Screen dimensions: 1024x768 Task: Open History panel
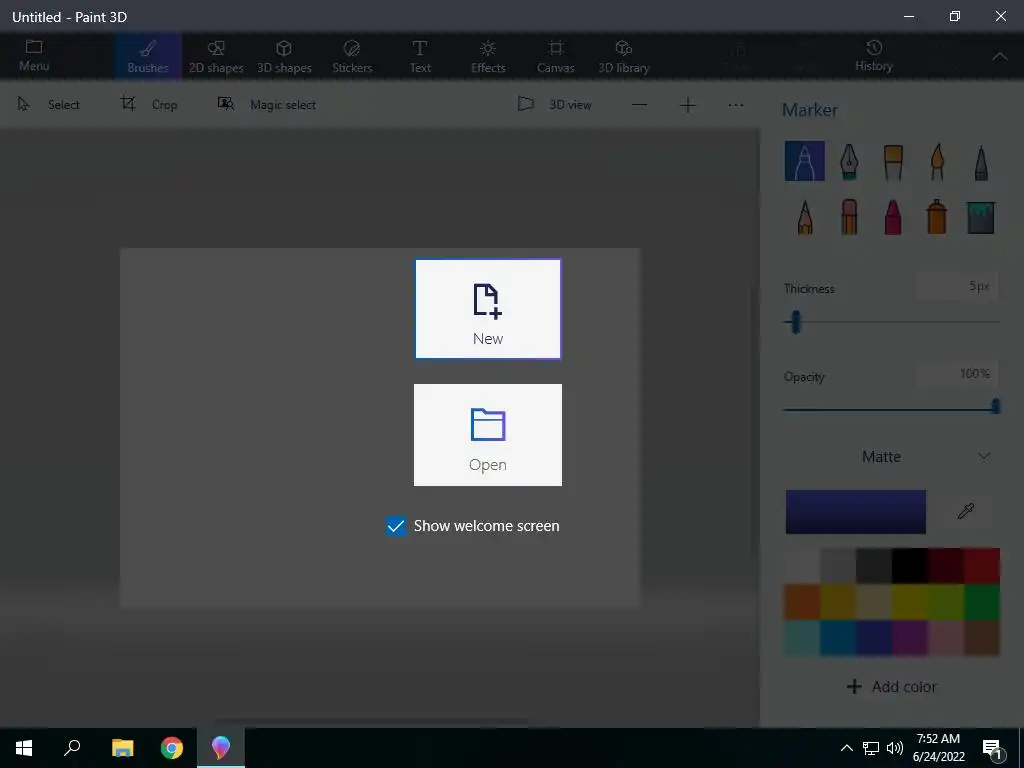[874, 56]
